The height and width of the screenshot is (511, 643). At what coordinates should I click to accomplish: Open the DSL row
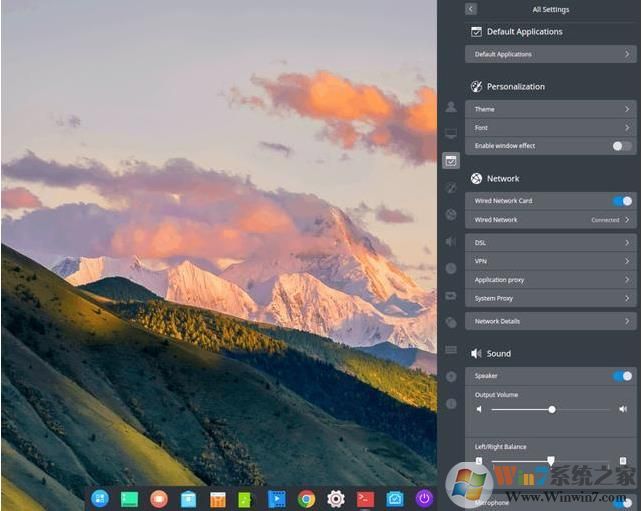550,242
